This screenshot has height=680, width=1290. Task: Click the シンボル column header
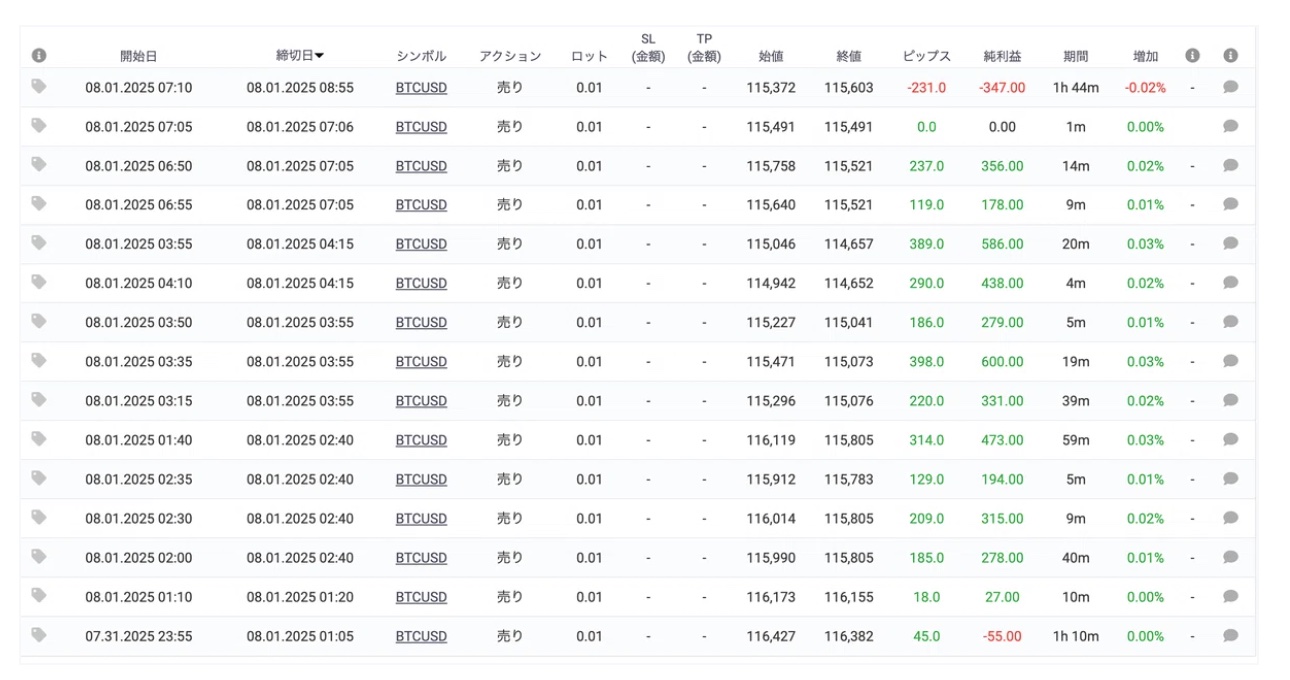pyautogui.click(x=421, y=56)
